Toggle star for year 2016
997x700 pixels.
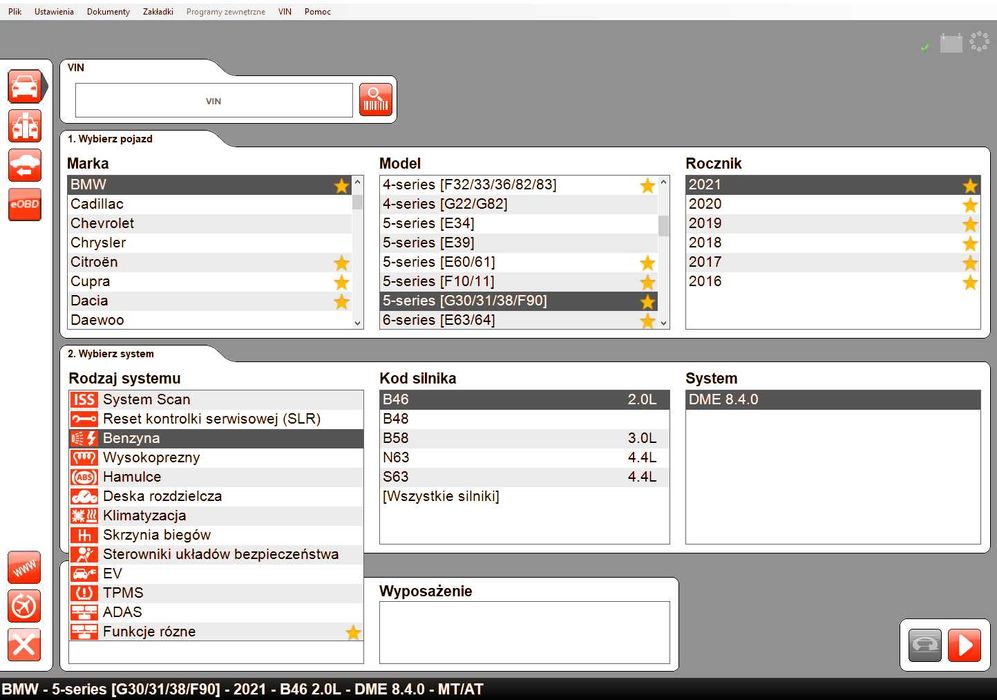point(970,282)
